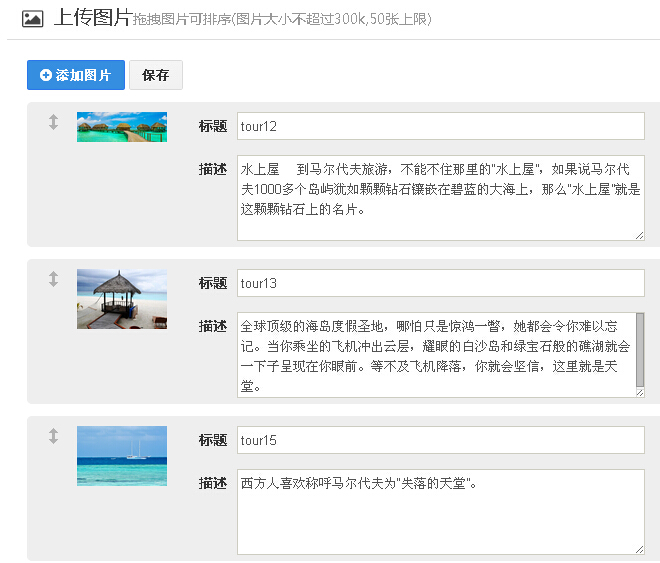Screen dimensions: 660x563
Task: Click the reorder handle icon for tour15 row
Action: pyautogui.click(x=54, y=436)
